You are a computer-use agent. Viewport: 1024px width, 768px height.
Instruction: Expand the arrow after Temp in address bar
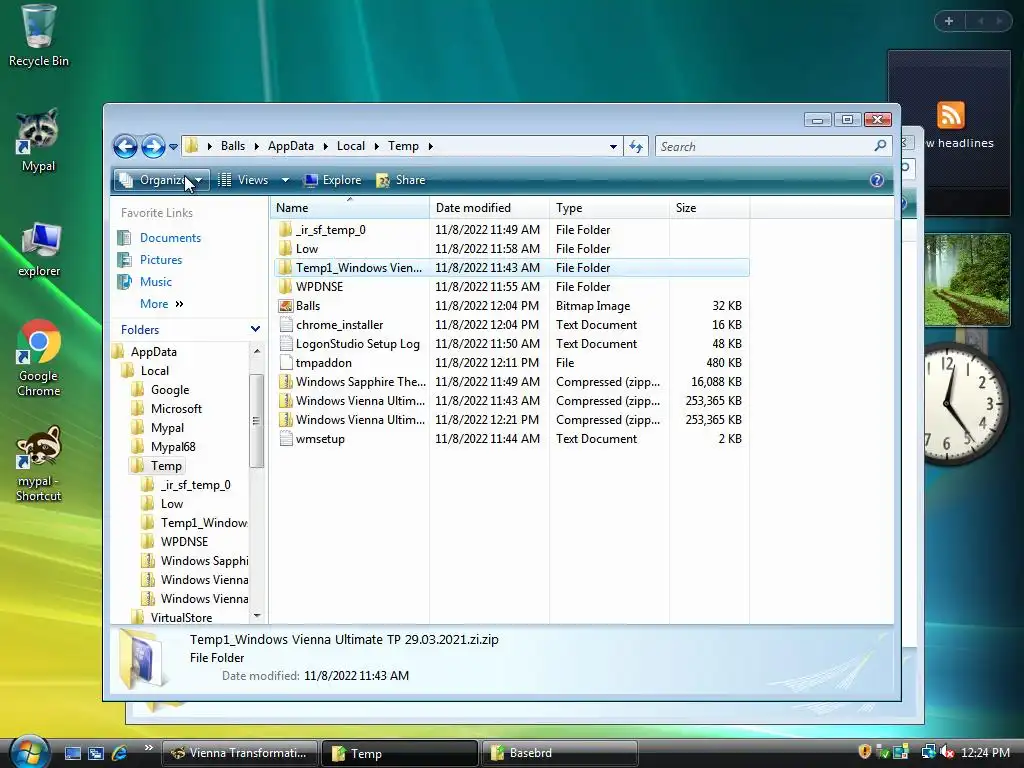[430, 146]
